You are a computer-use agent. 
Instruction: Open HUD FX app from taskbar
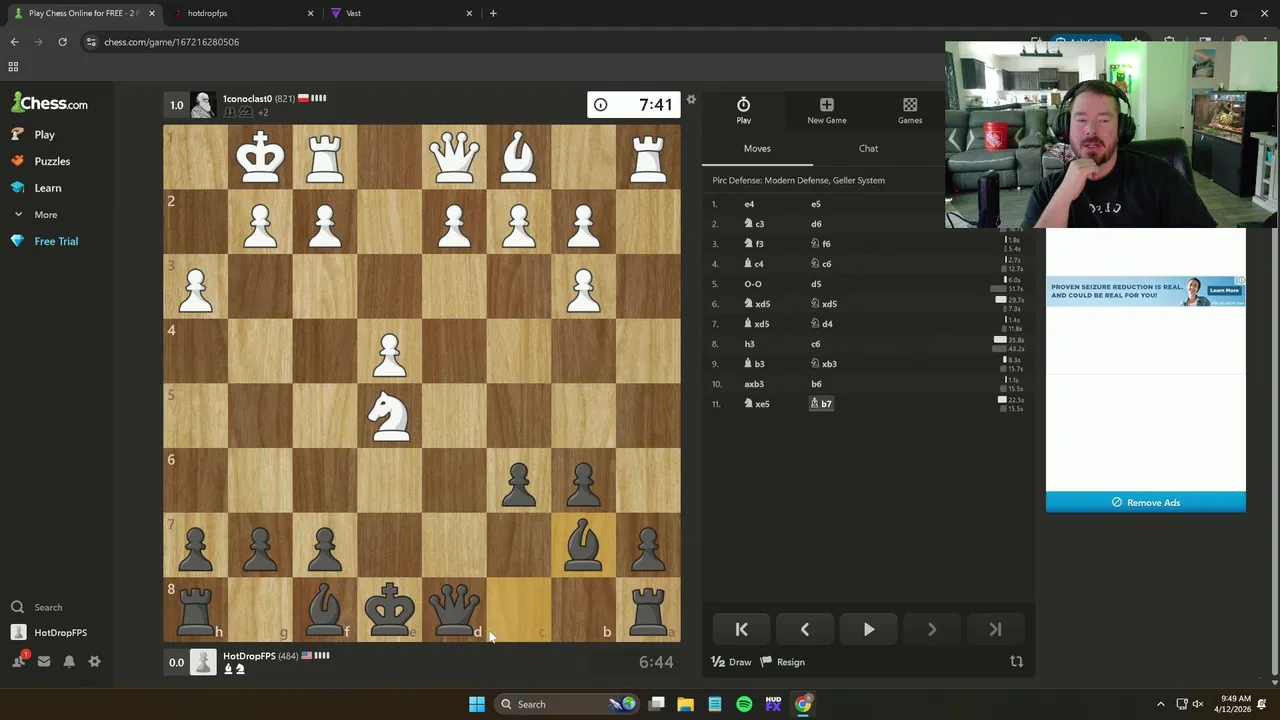(773, 704)
